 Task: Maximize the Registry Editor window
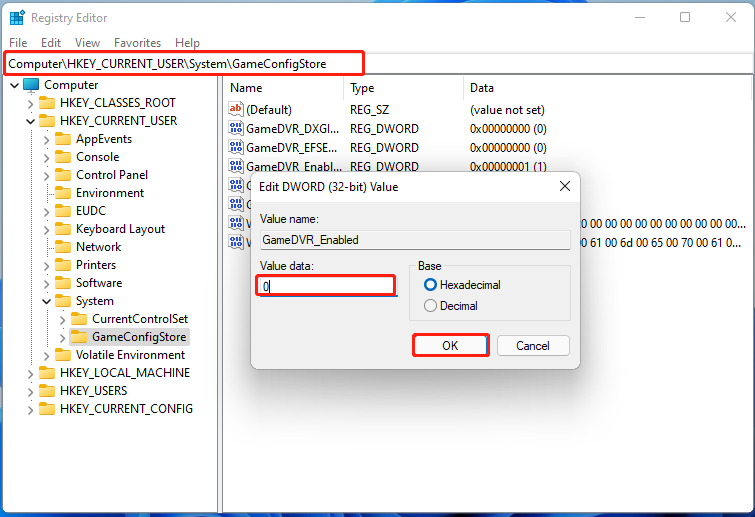point(685,17)
